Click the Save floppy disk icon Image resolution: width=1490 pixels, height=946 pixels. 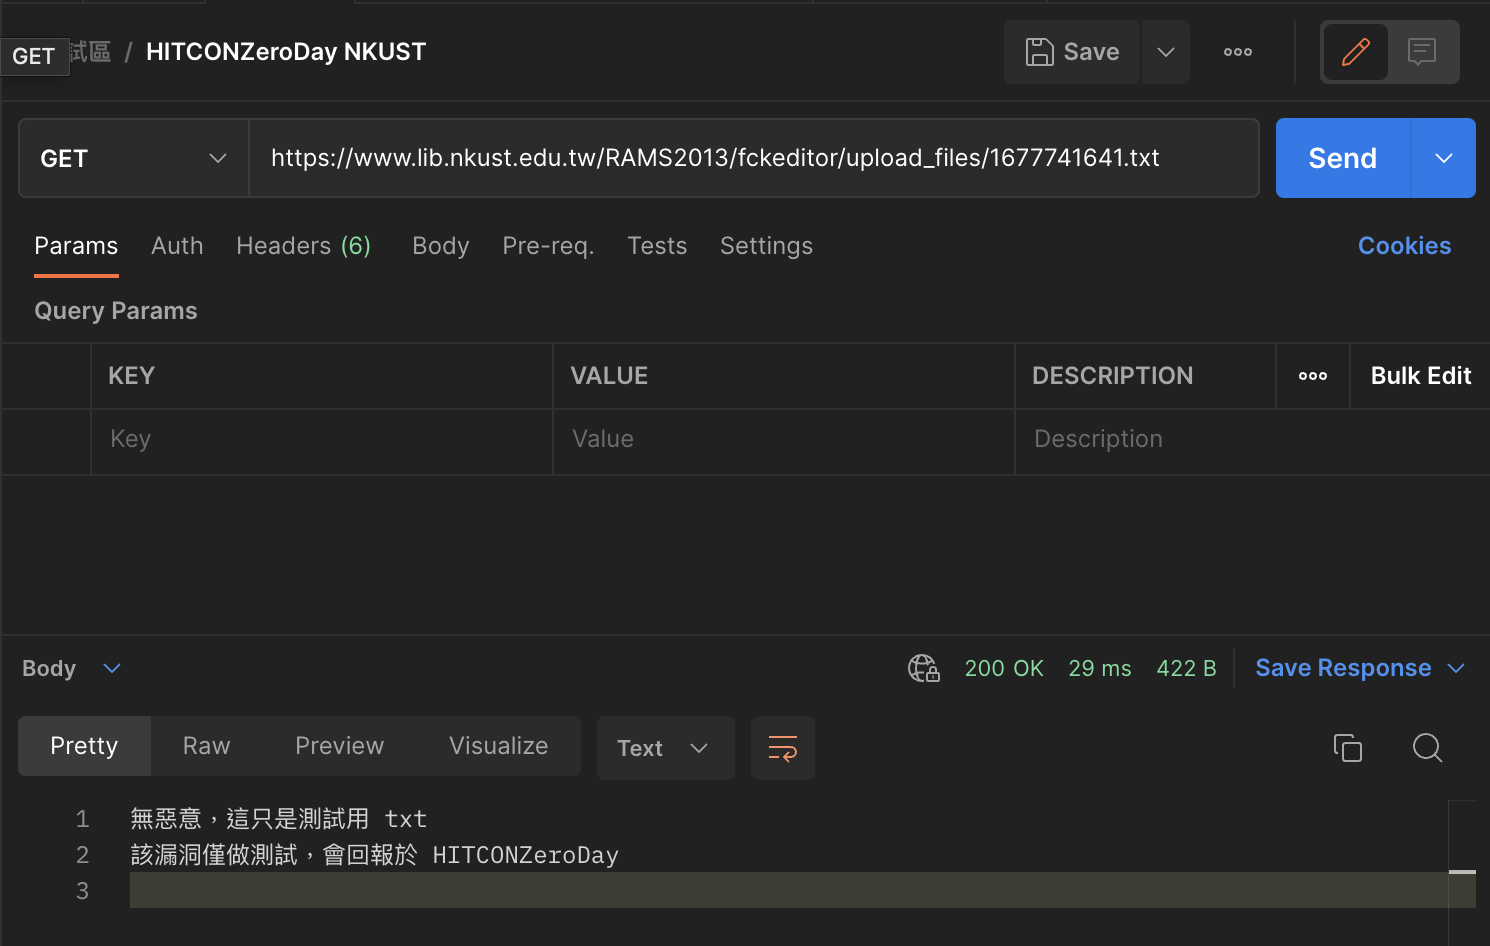point(1040,52)
